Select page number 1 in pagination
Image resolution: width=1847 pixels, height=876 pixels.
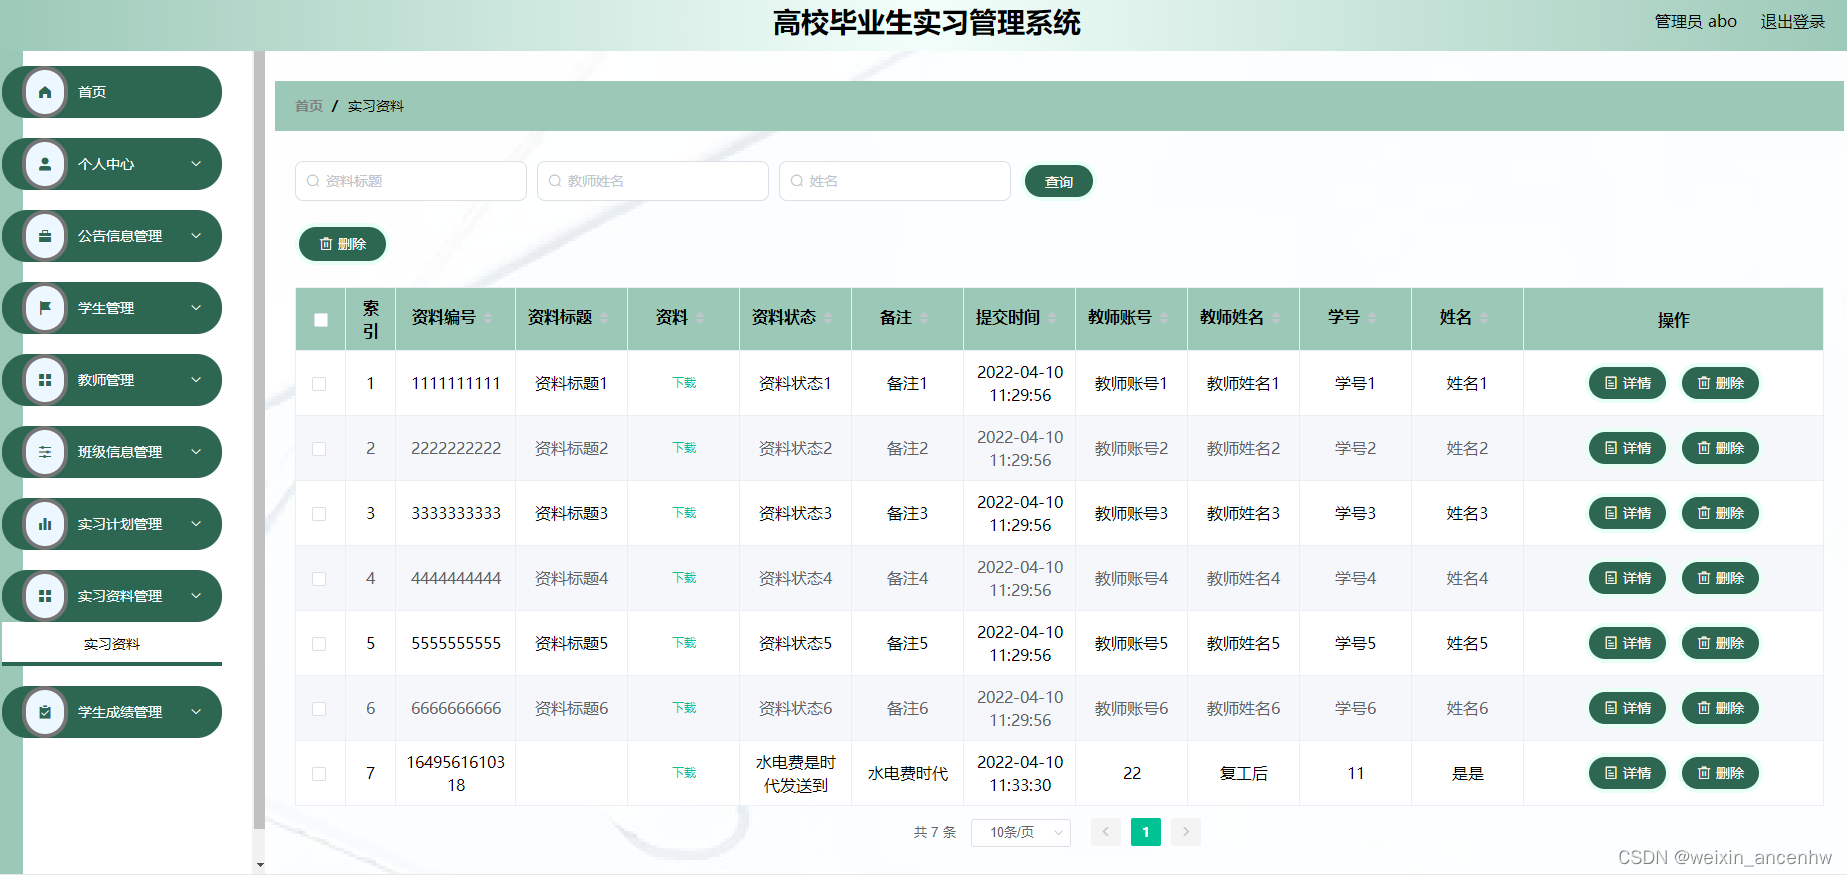[1146, 832]
